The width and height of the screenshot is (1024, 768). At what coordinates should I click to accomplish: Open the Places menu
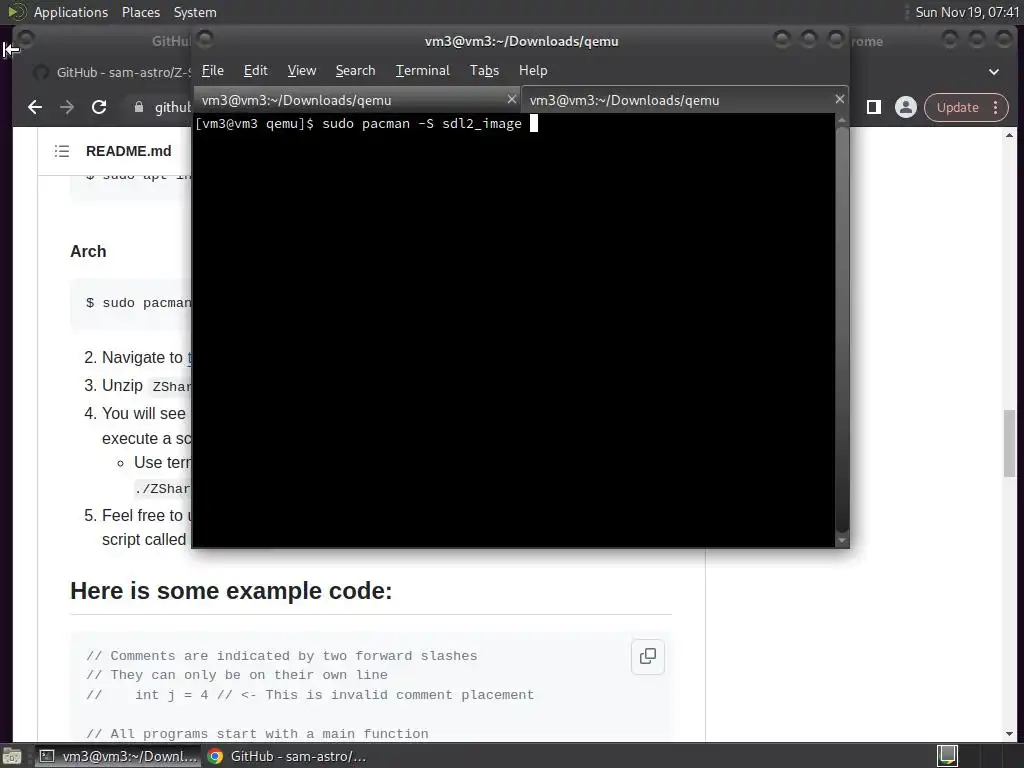click(x=141, y=12)
